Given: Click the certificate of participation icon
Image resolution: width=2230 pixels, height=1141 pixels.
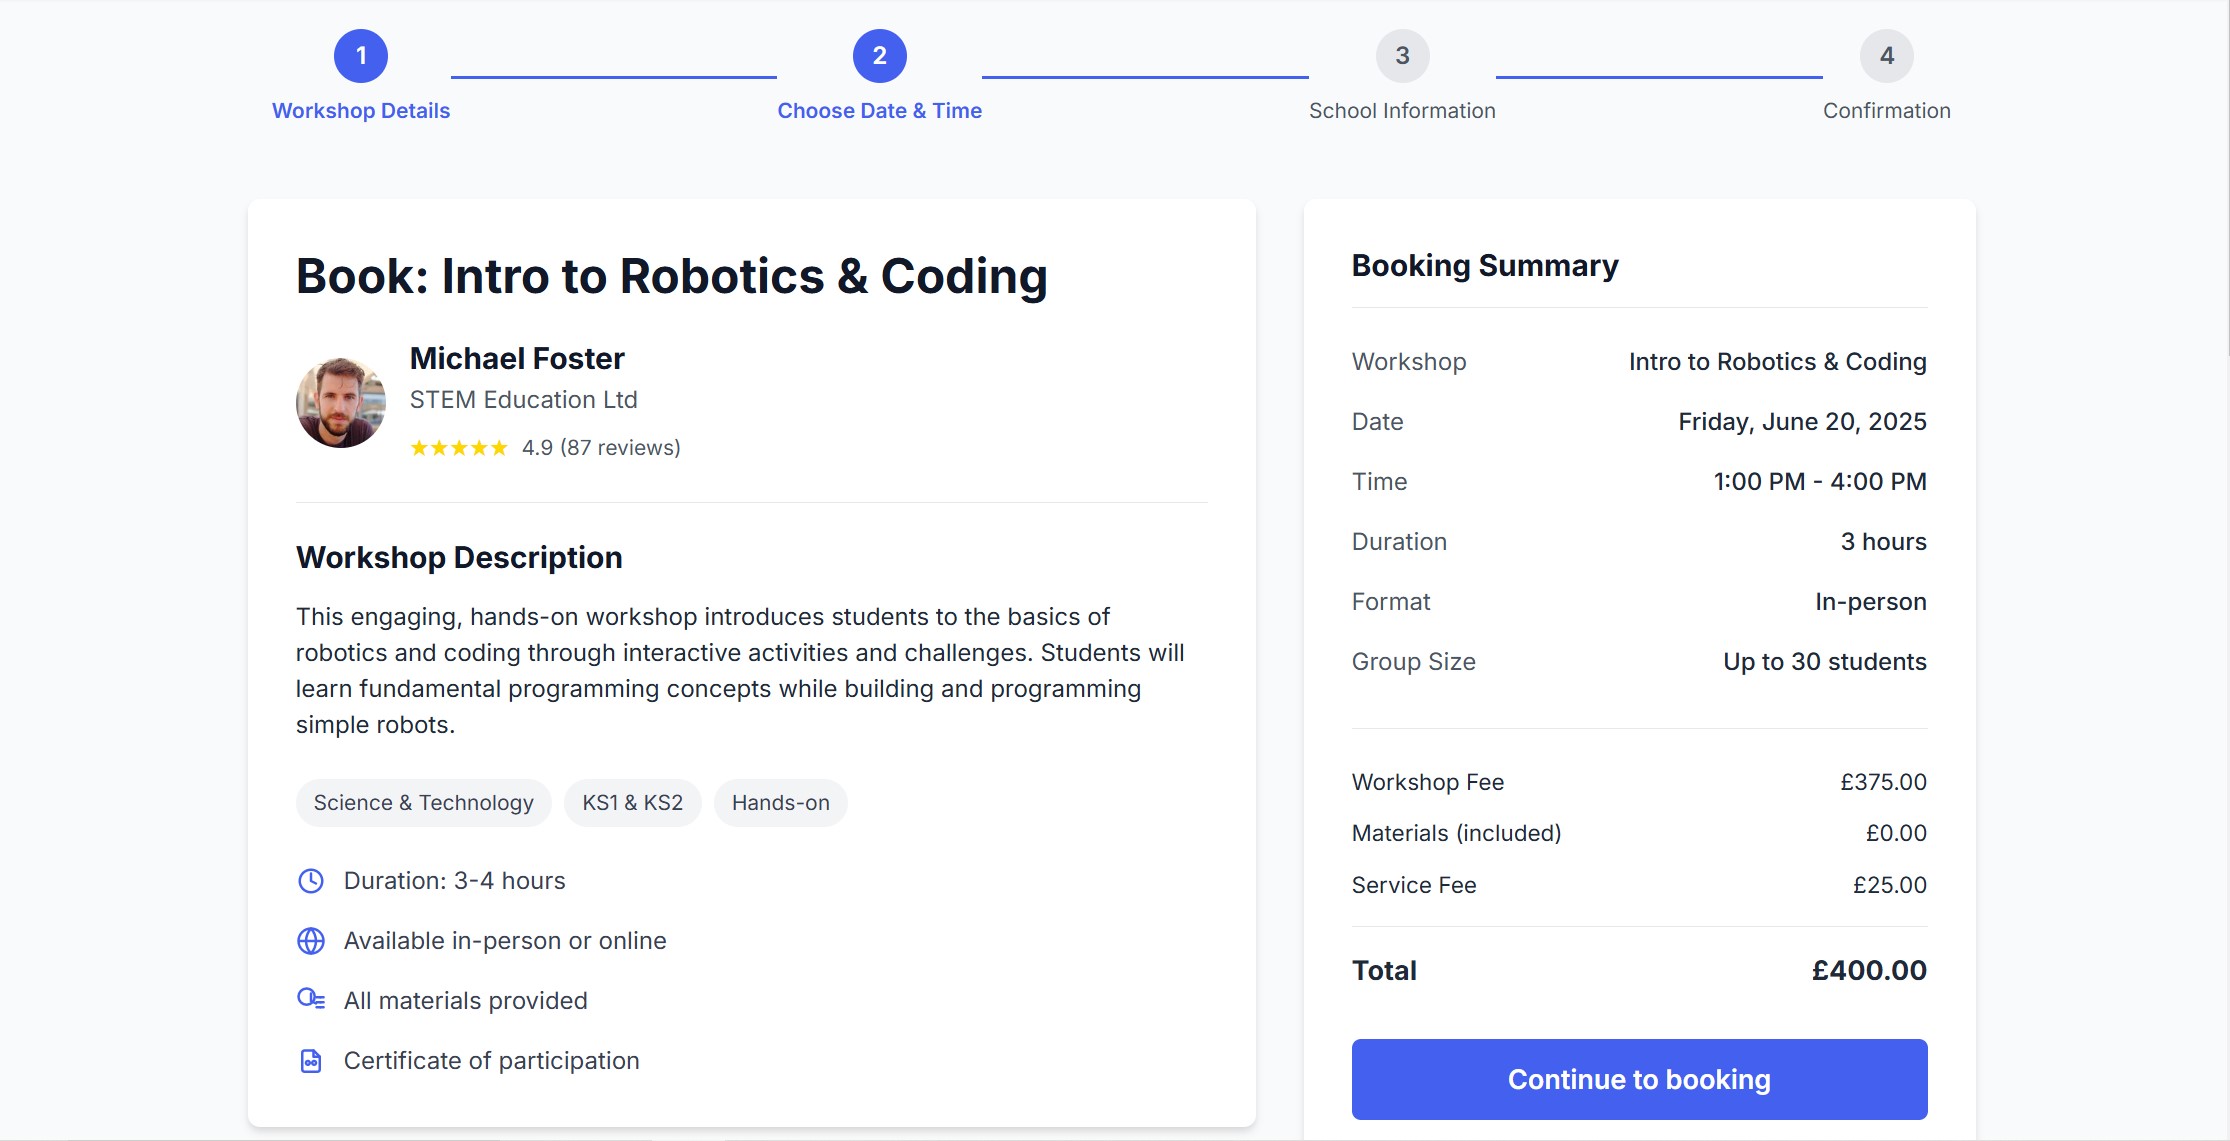Looking at the screenshot, I should 311,1061.
